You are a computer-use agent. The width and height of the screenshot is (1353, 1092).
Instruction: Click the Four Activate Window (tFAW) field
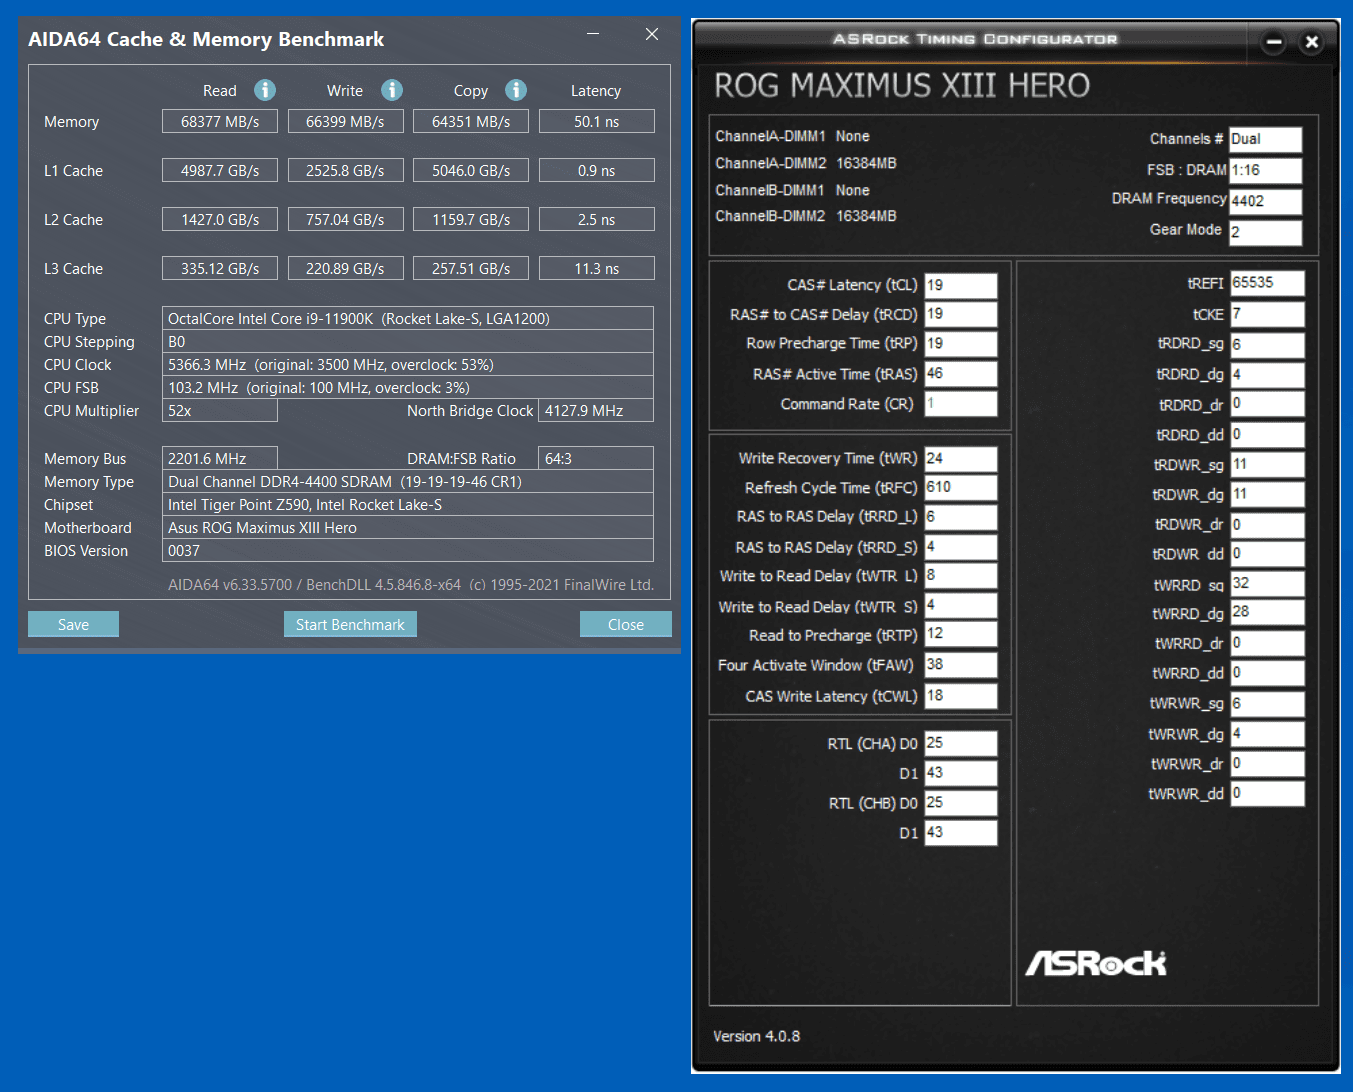pos(961,664)
